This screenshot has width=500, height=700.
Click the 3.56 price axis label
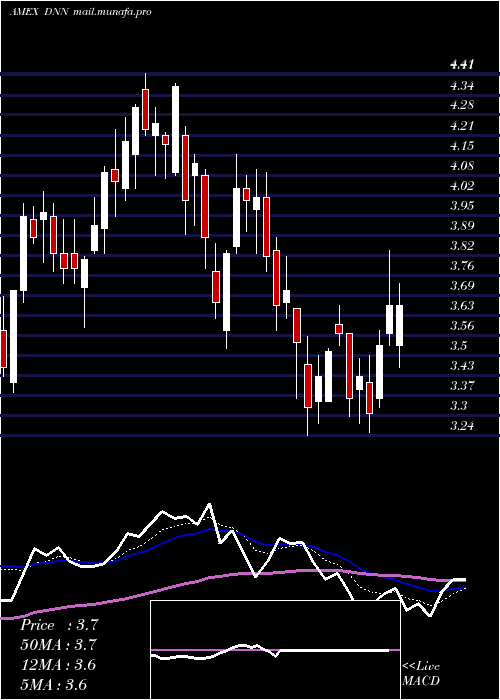click(461, 325)
